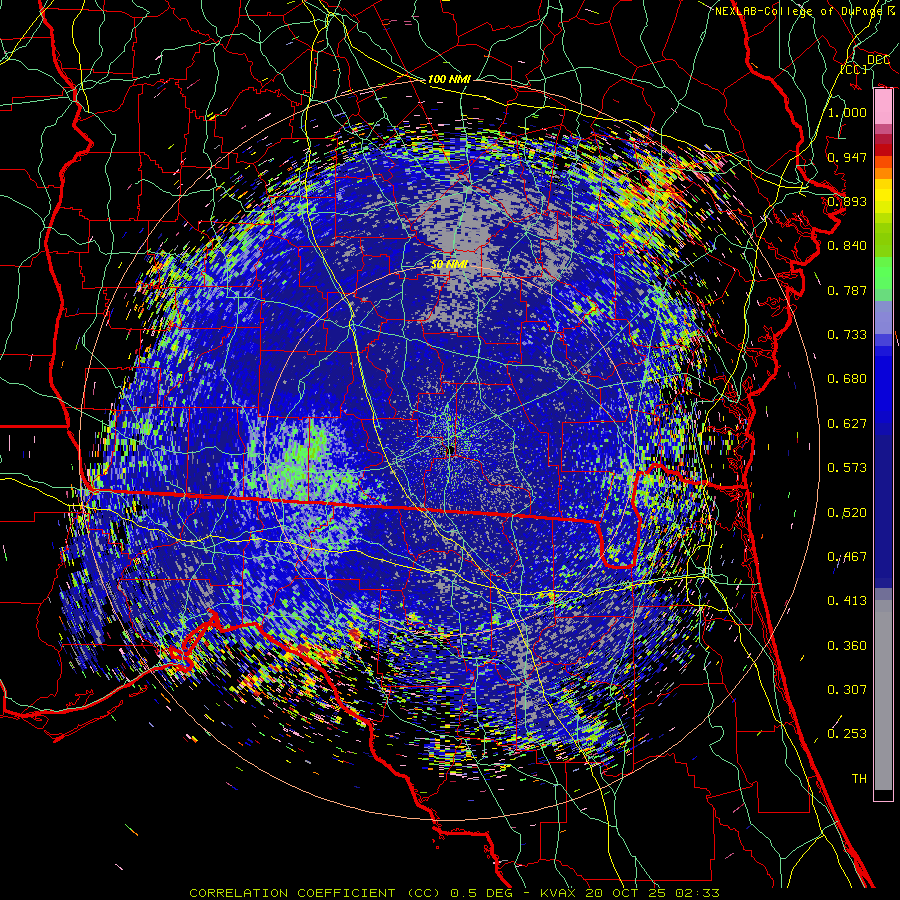The image size is (900, 900).
Task: Click the KVAX radar site marker at center
Action: click(x=450, y=451)
